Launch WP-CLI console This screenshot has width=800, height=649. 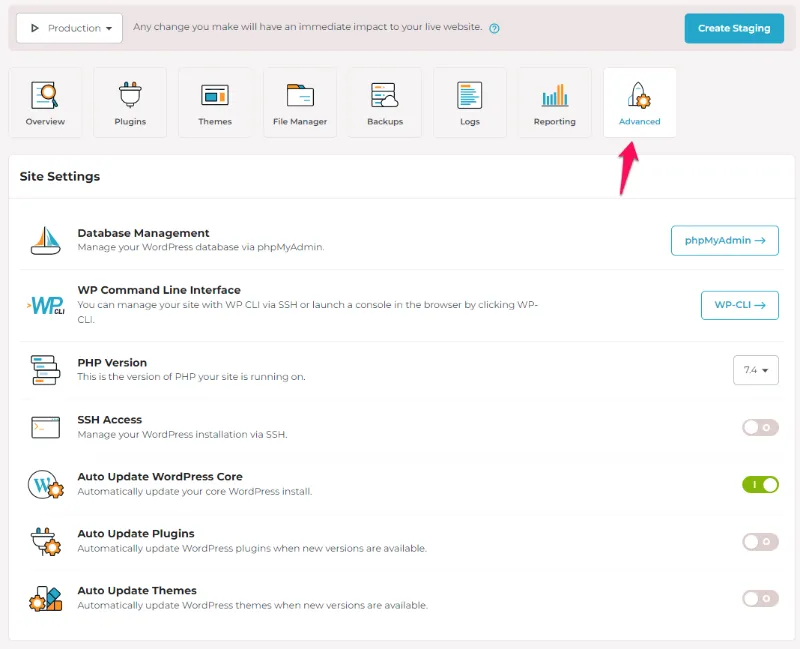pos(739,305)
